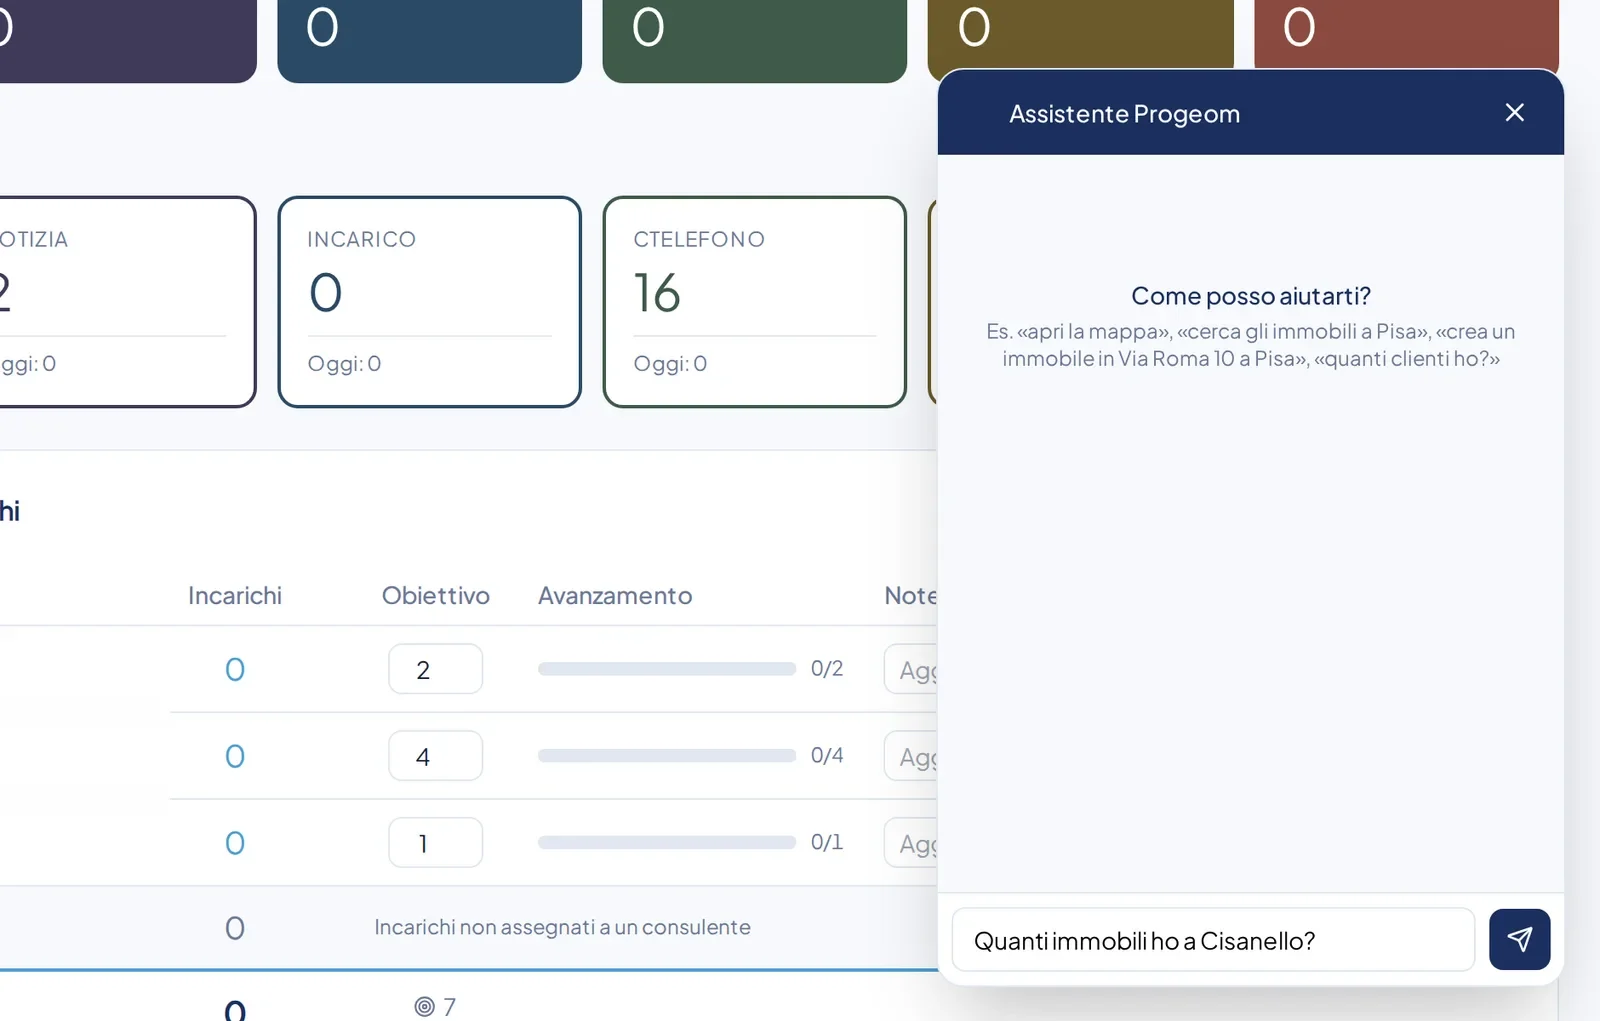Click the 'Oggi: 0' text in INCARICO card
1600x1021 pixels.
[x=344, y=364]
